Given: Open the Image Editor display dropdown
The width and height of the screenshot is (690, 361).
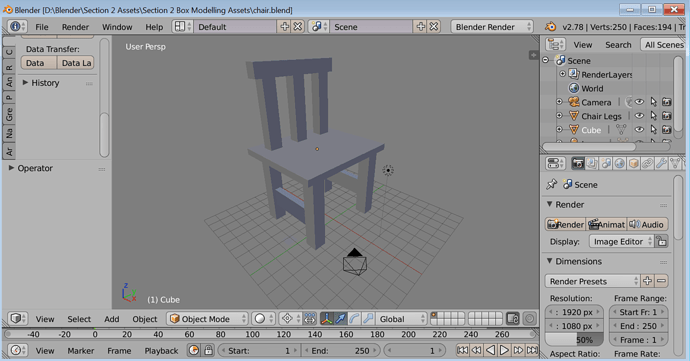Looking at the screenshot, I should tap(622, 241).
